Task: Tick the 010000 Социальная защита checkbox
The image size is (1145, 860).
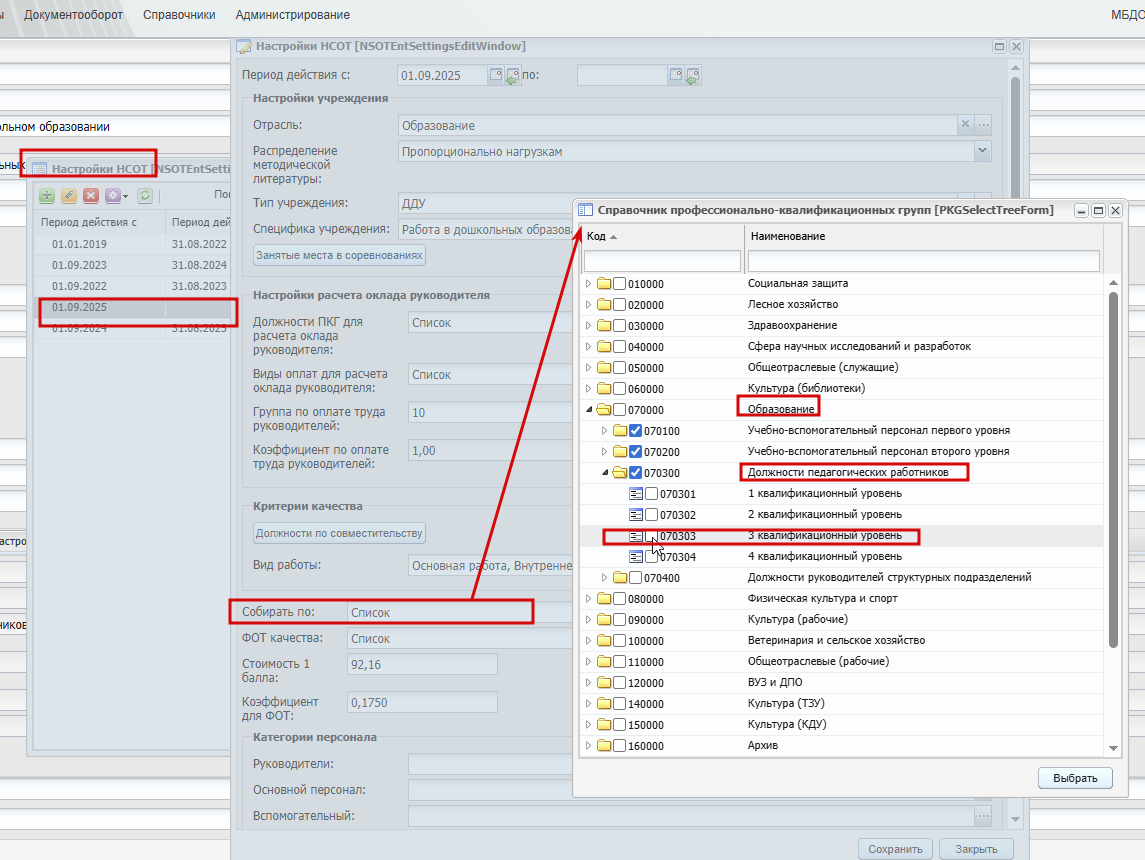Action: click(x=619, y=284)
